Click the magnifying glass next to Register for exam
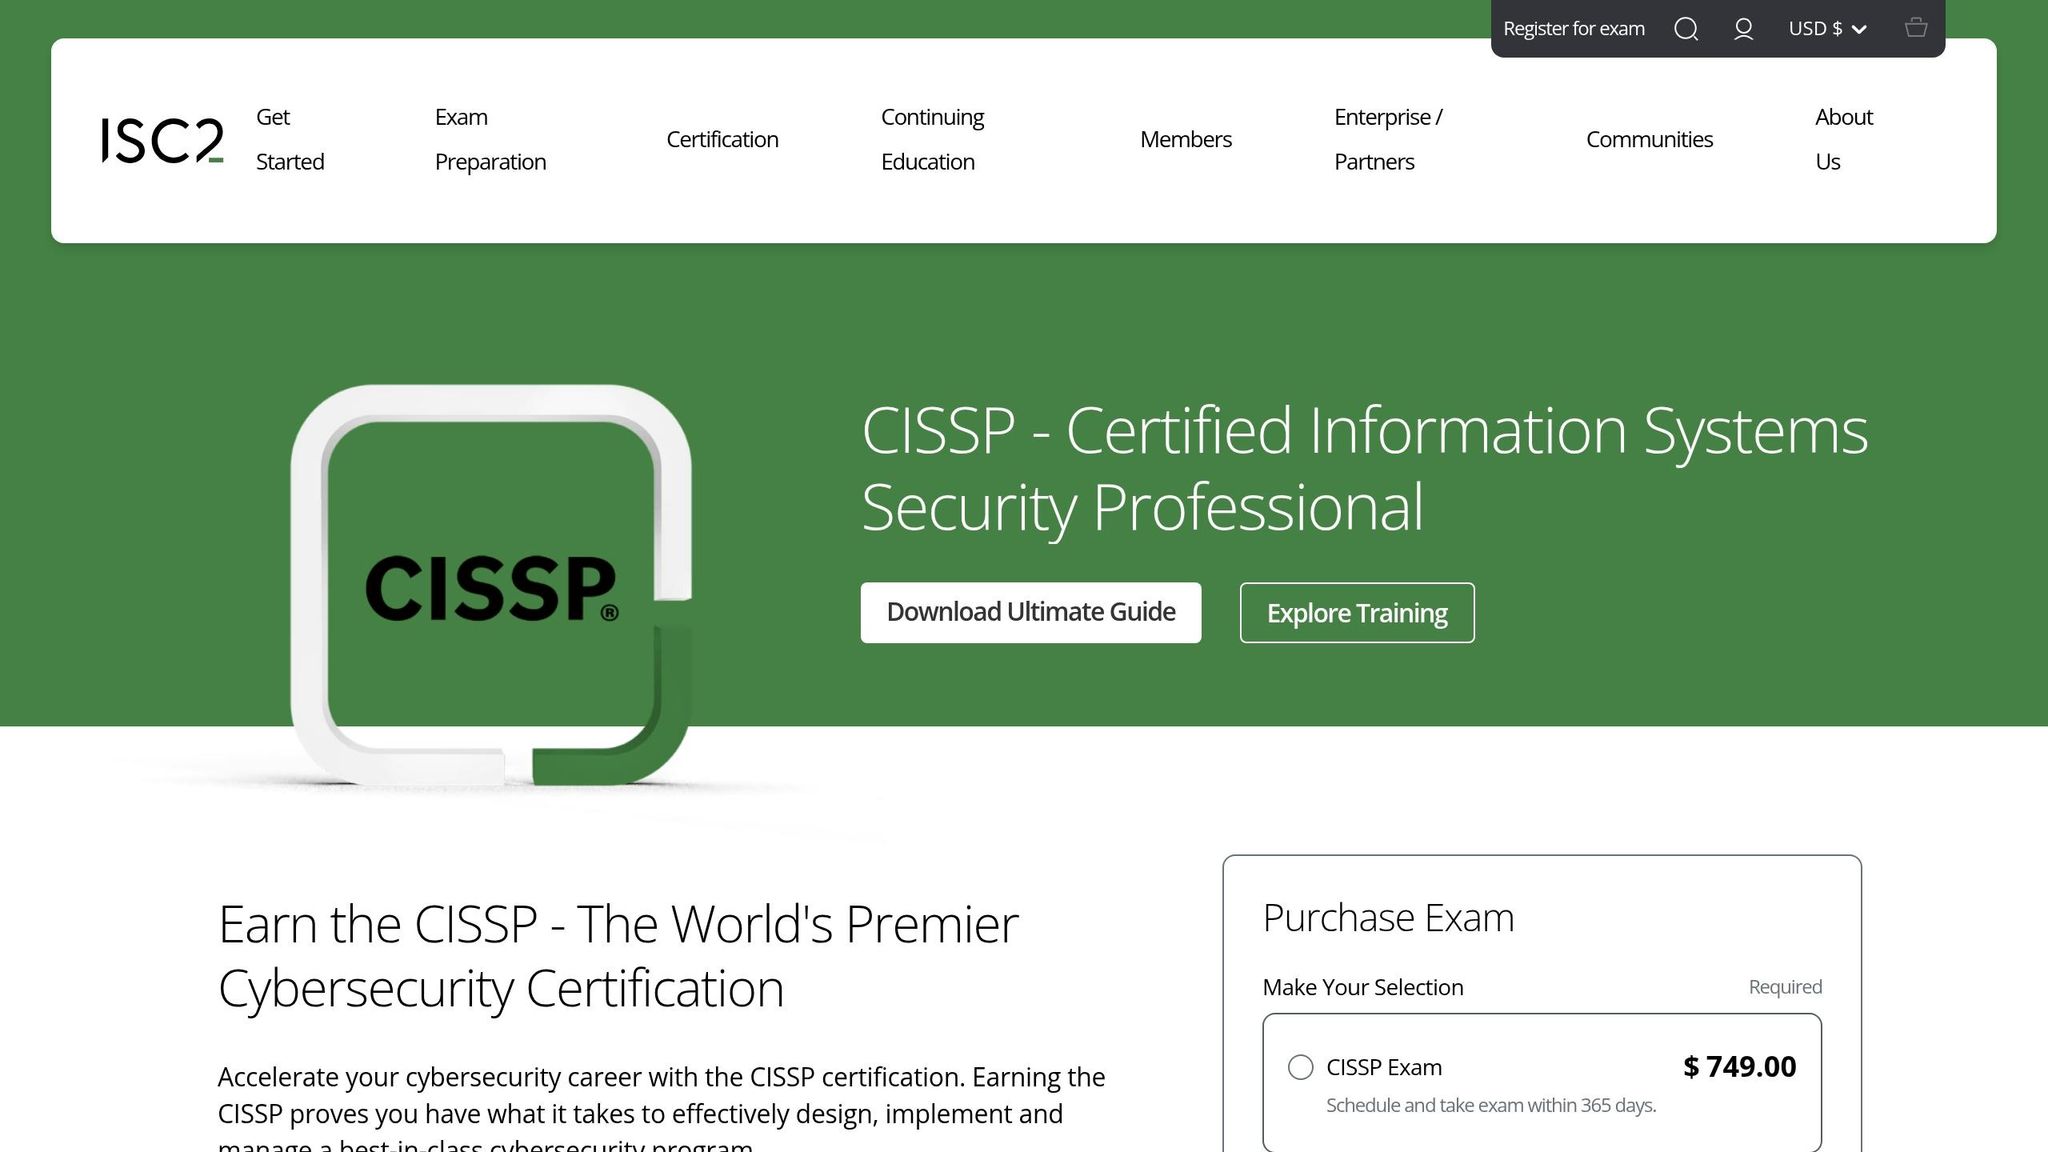The image size is (2048, 1152). [1687, 28]
